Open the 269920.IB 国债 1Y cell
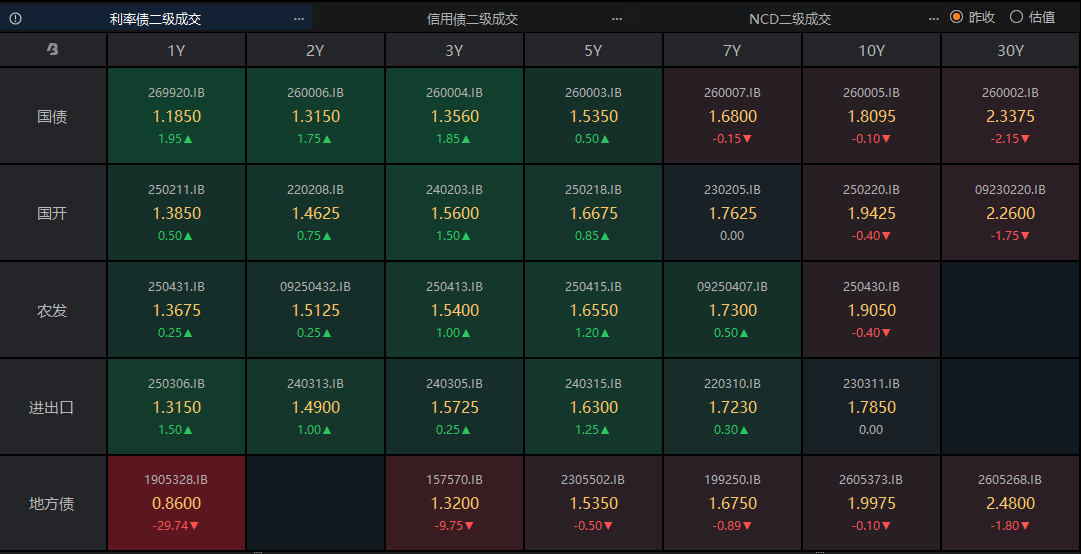1081x554 pixels. tap(176, 116)
